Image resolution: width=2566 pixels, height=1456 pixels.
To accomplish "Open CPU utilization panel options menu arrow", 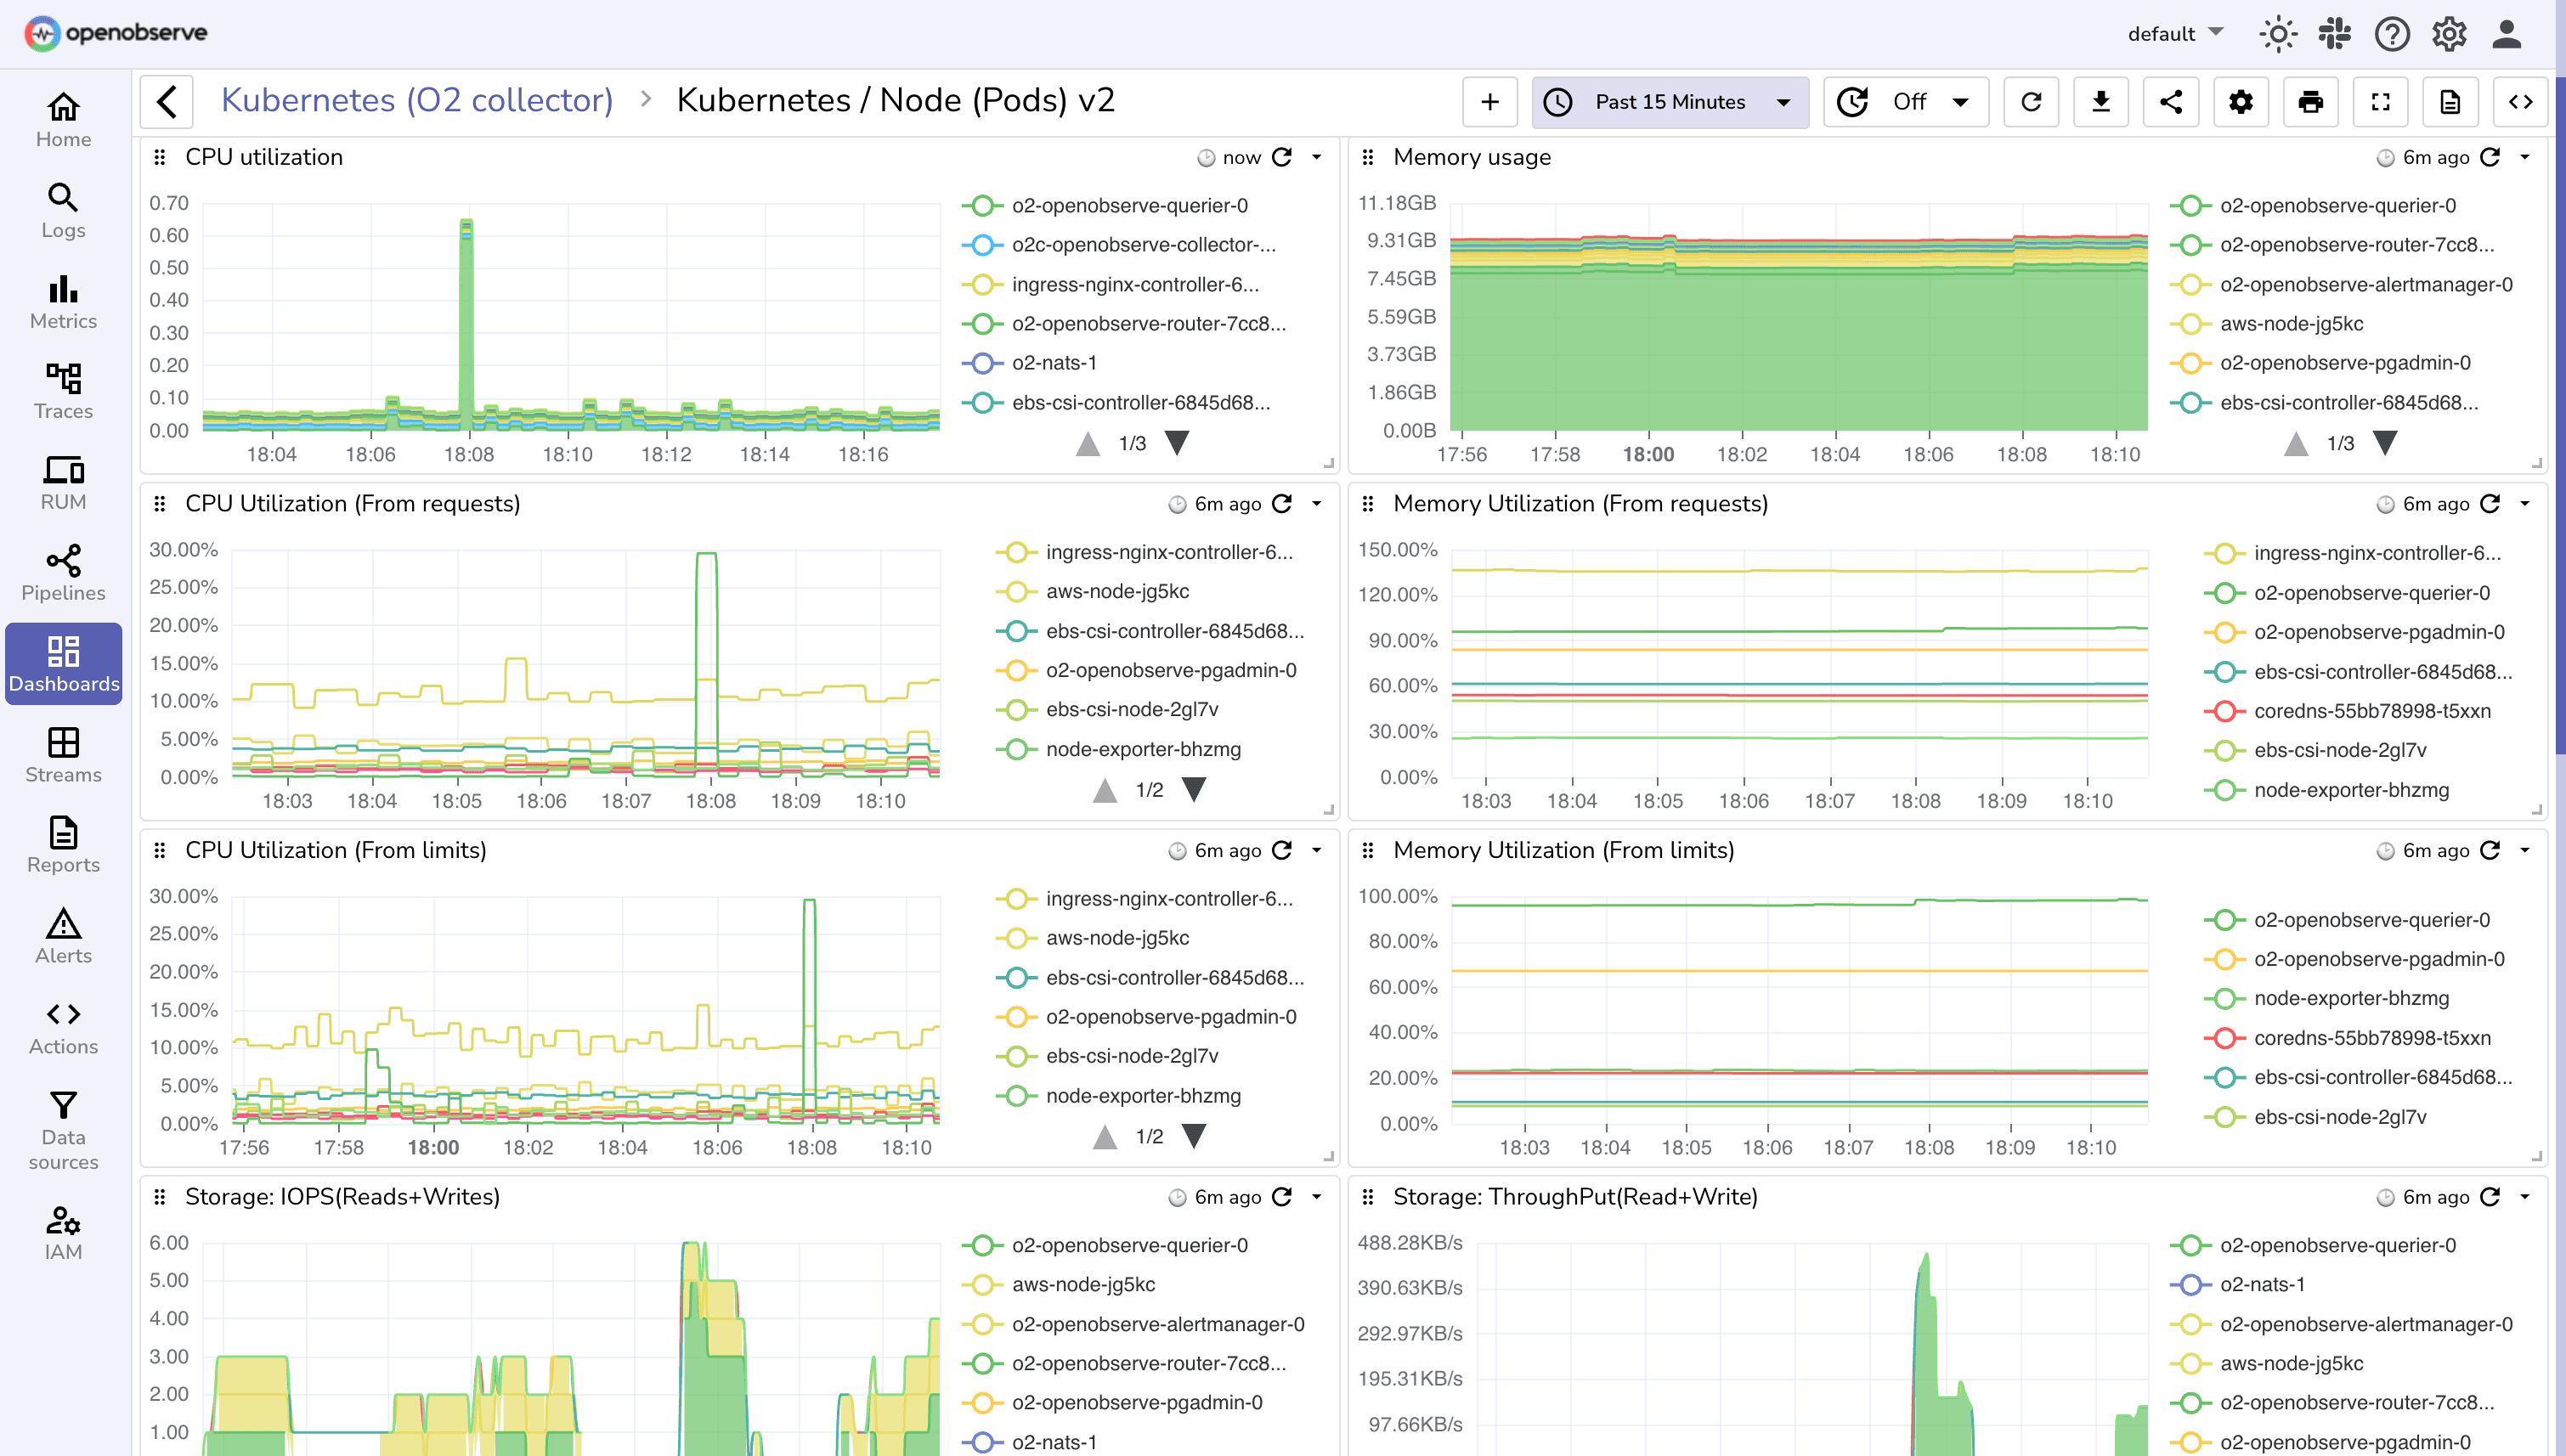I will click(x=1316, y=157).
